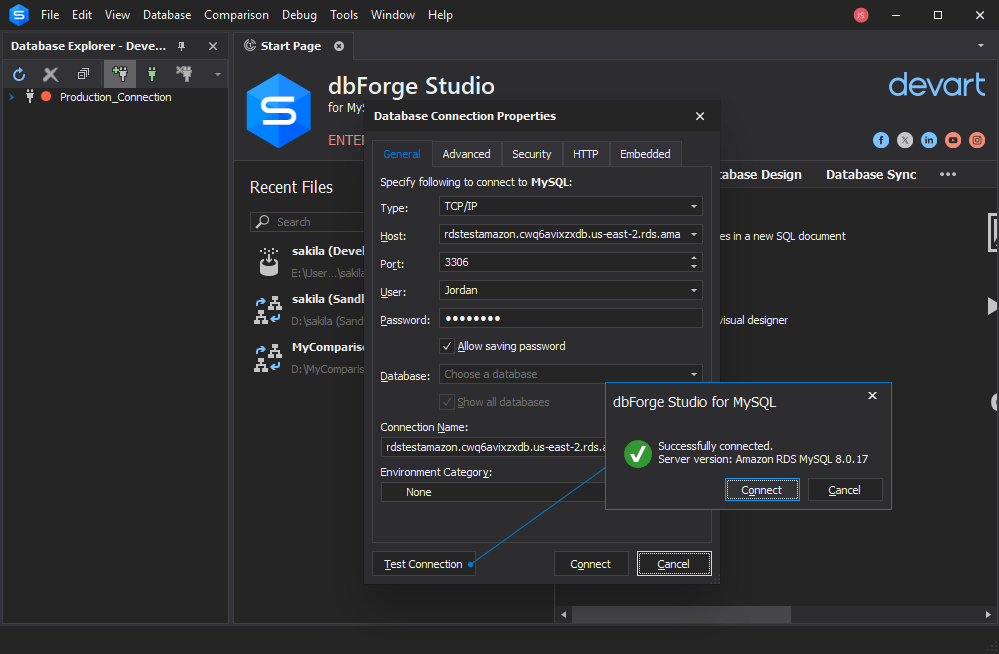This screenshot has width=999, height=654.
Task: Click the Test Connection button
Action: (423, 563)
